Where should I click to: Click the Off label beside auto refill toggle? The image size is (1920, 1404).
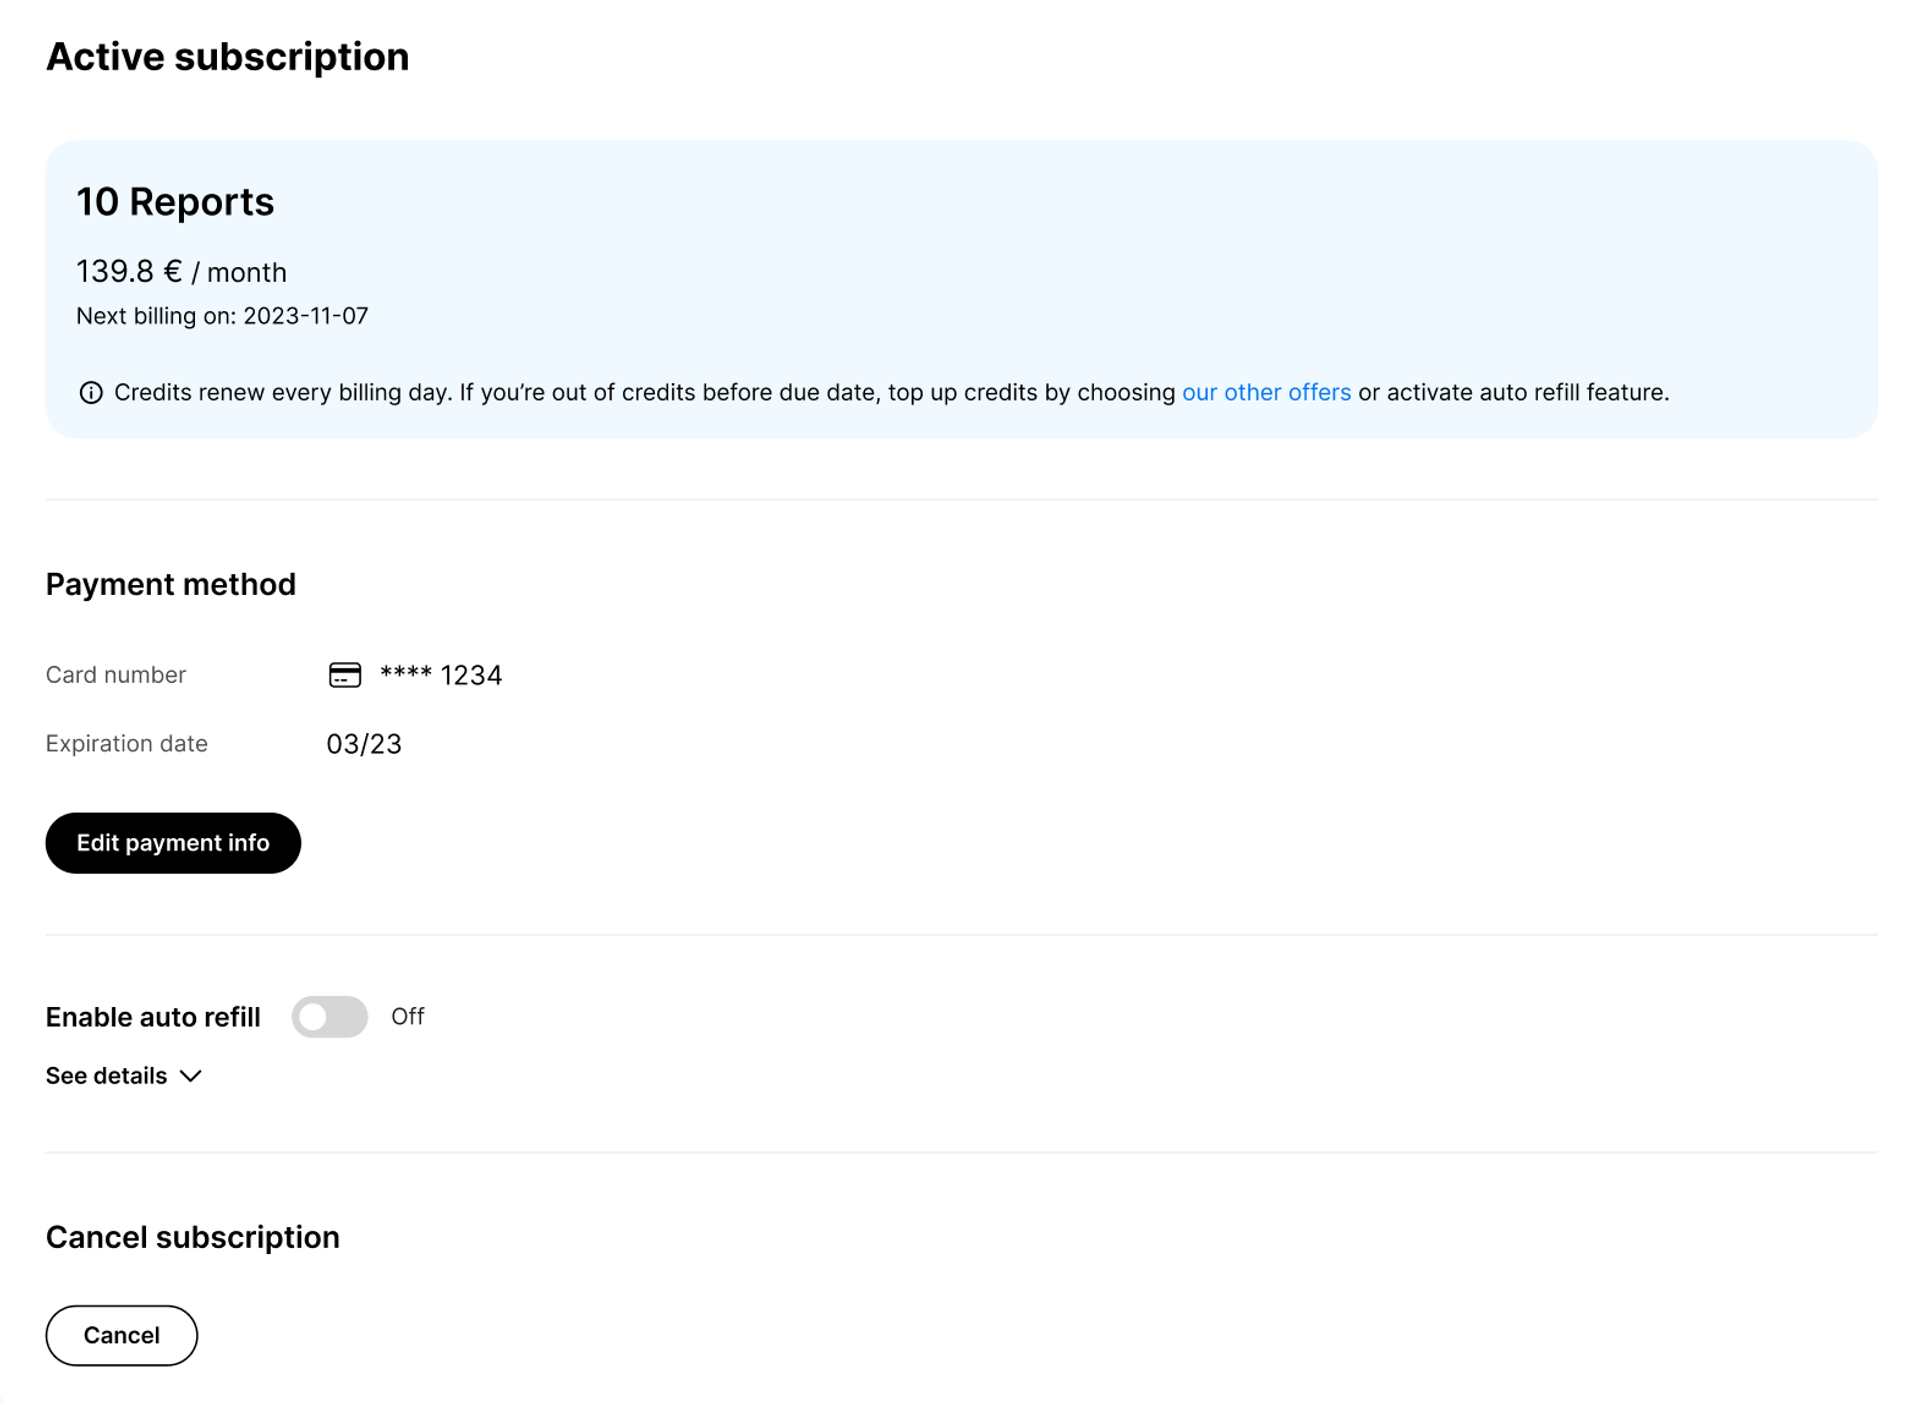tap(408, 1016)
